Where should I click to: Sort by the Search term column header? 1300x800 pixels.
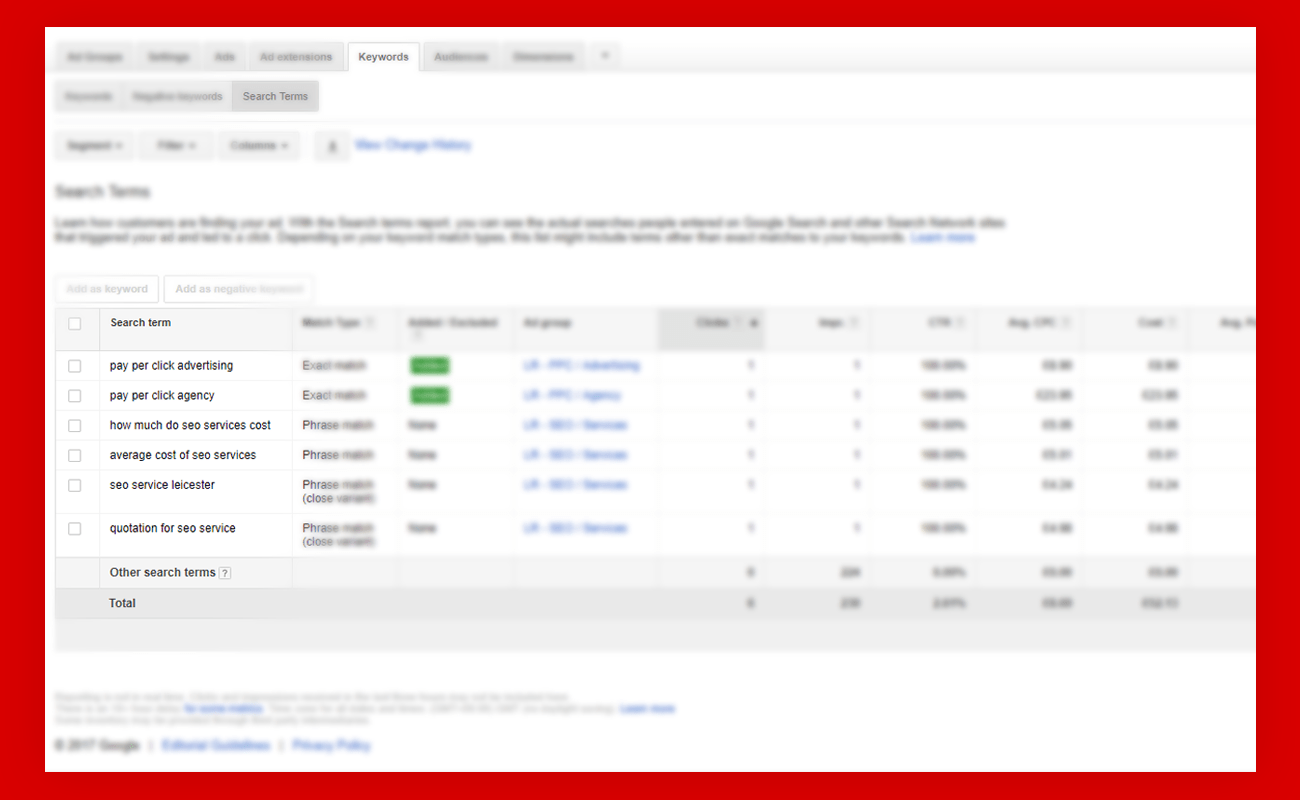141,323
